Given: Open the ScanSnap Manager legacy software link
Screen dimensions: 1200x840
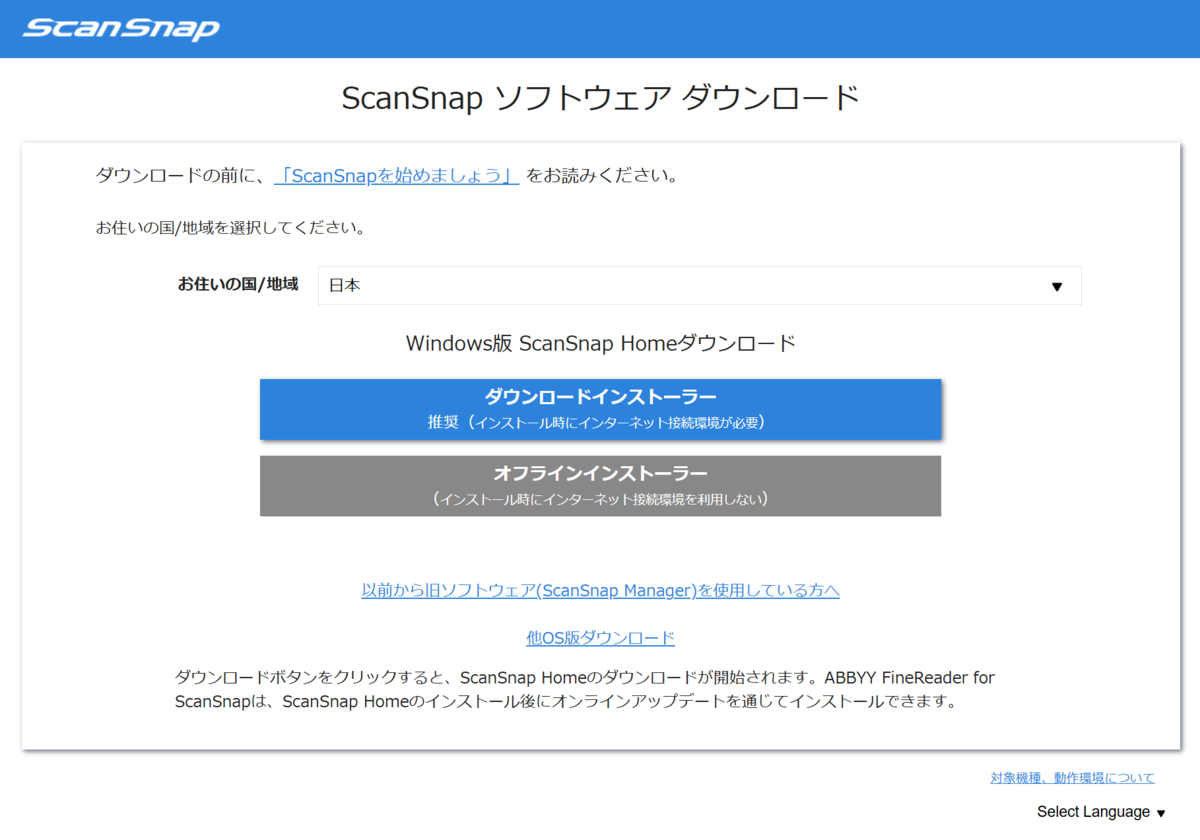Looking at the screenshot, I should click(600, 590).
